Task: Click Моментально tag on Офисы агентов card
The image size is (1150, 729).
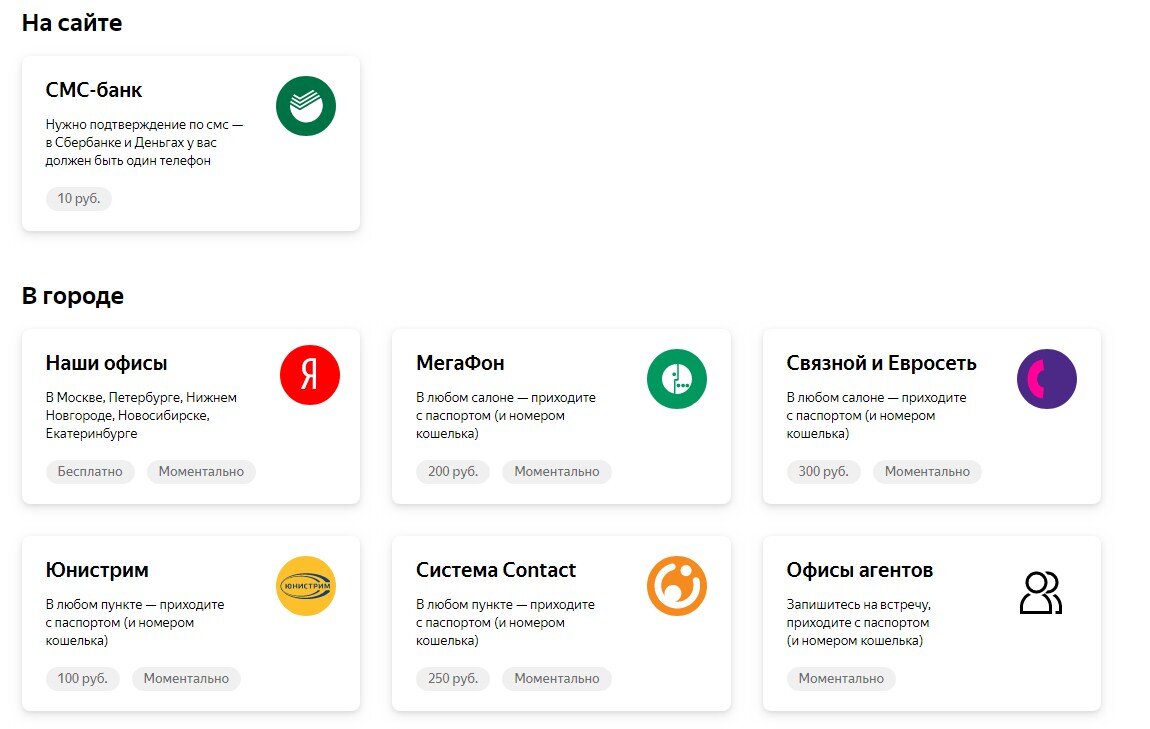Action: [841, 678]
